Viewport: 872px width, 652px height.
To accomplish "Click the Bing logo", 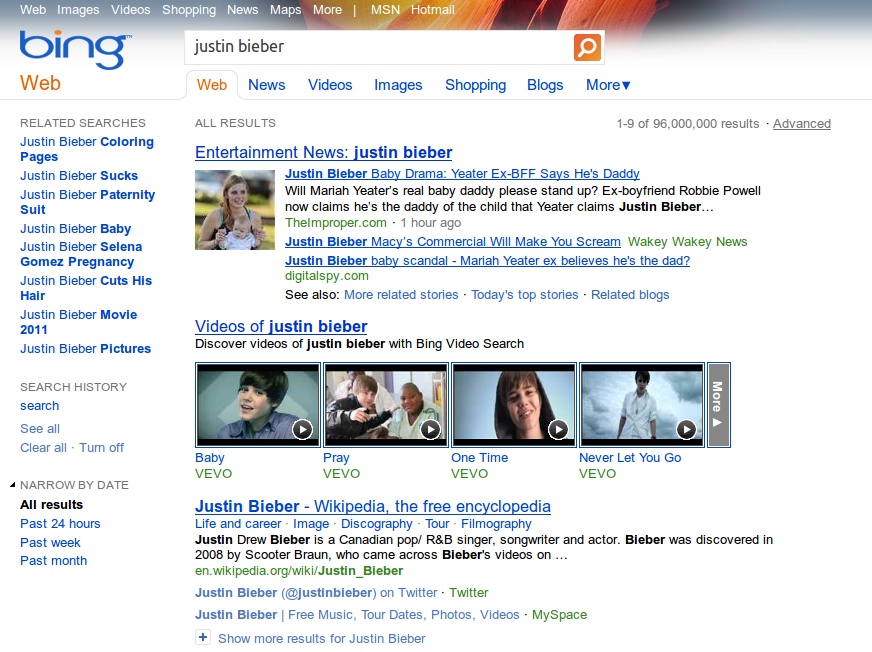I will [x=75, y=50].
